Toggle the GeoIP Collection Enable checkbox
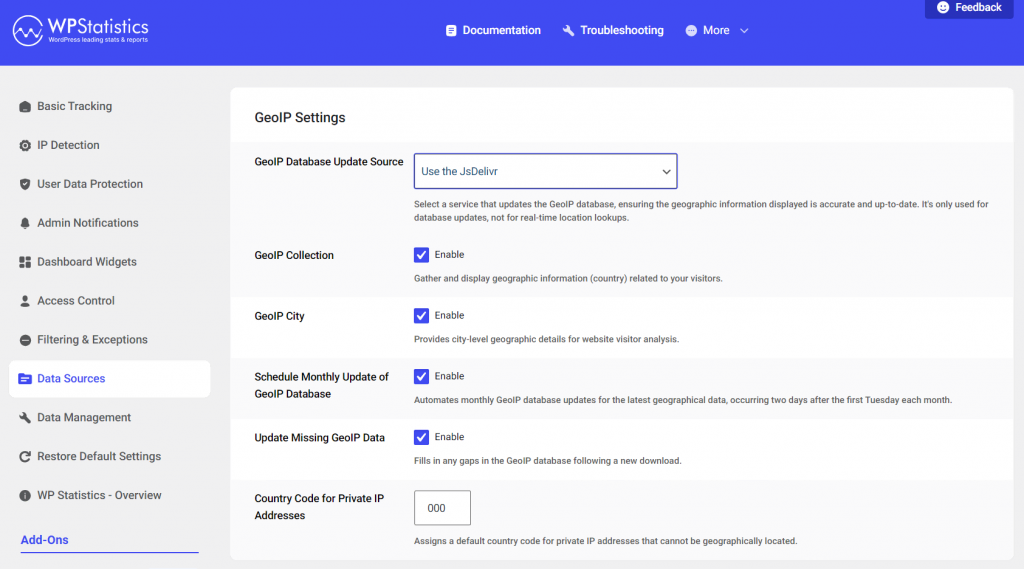 (421, 255)
